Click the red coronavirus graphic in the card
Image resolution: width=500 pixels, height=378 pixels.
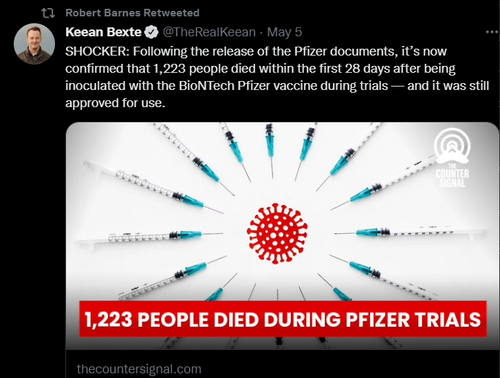click(277, 233)
